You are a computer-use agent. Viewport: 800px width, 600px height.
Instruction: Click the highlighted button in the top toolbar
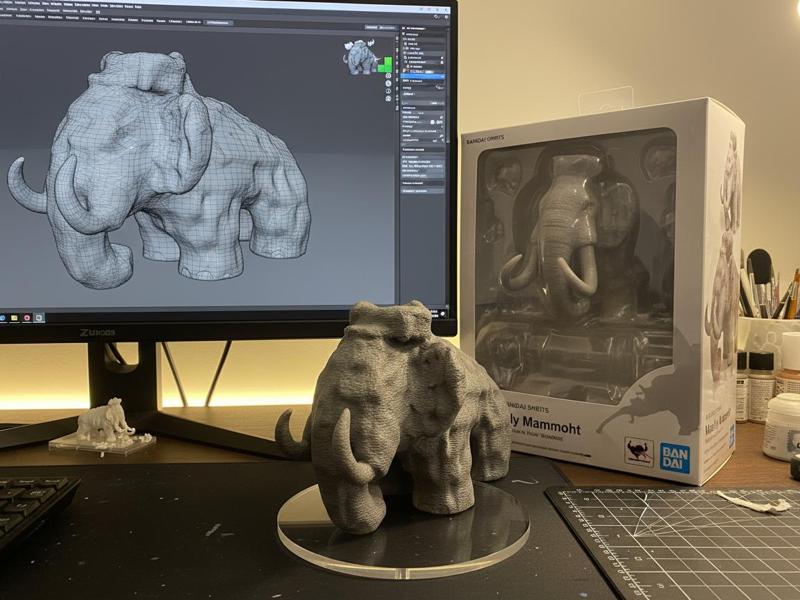point(220,22)
